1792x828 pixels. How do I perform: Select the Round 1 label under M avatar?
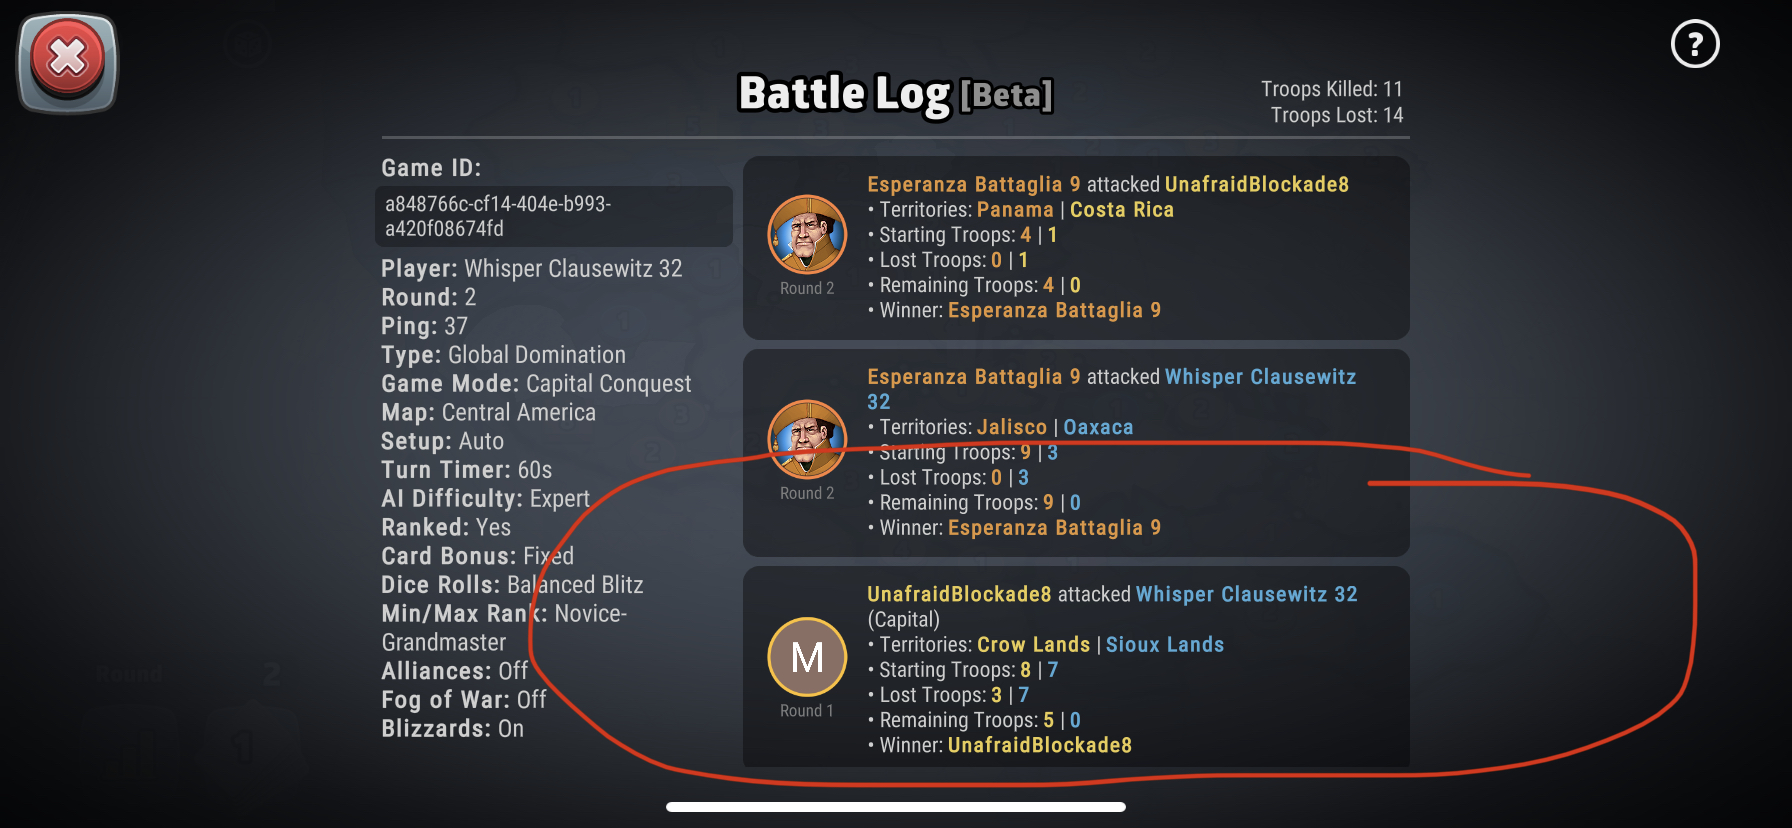pyautogui.click(x=807, y=711)
